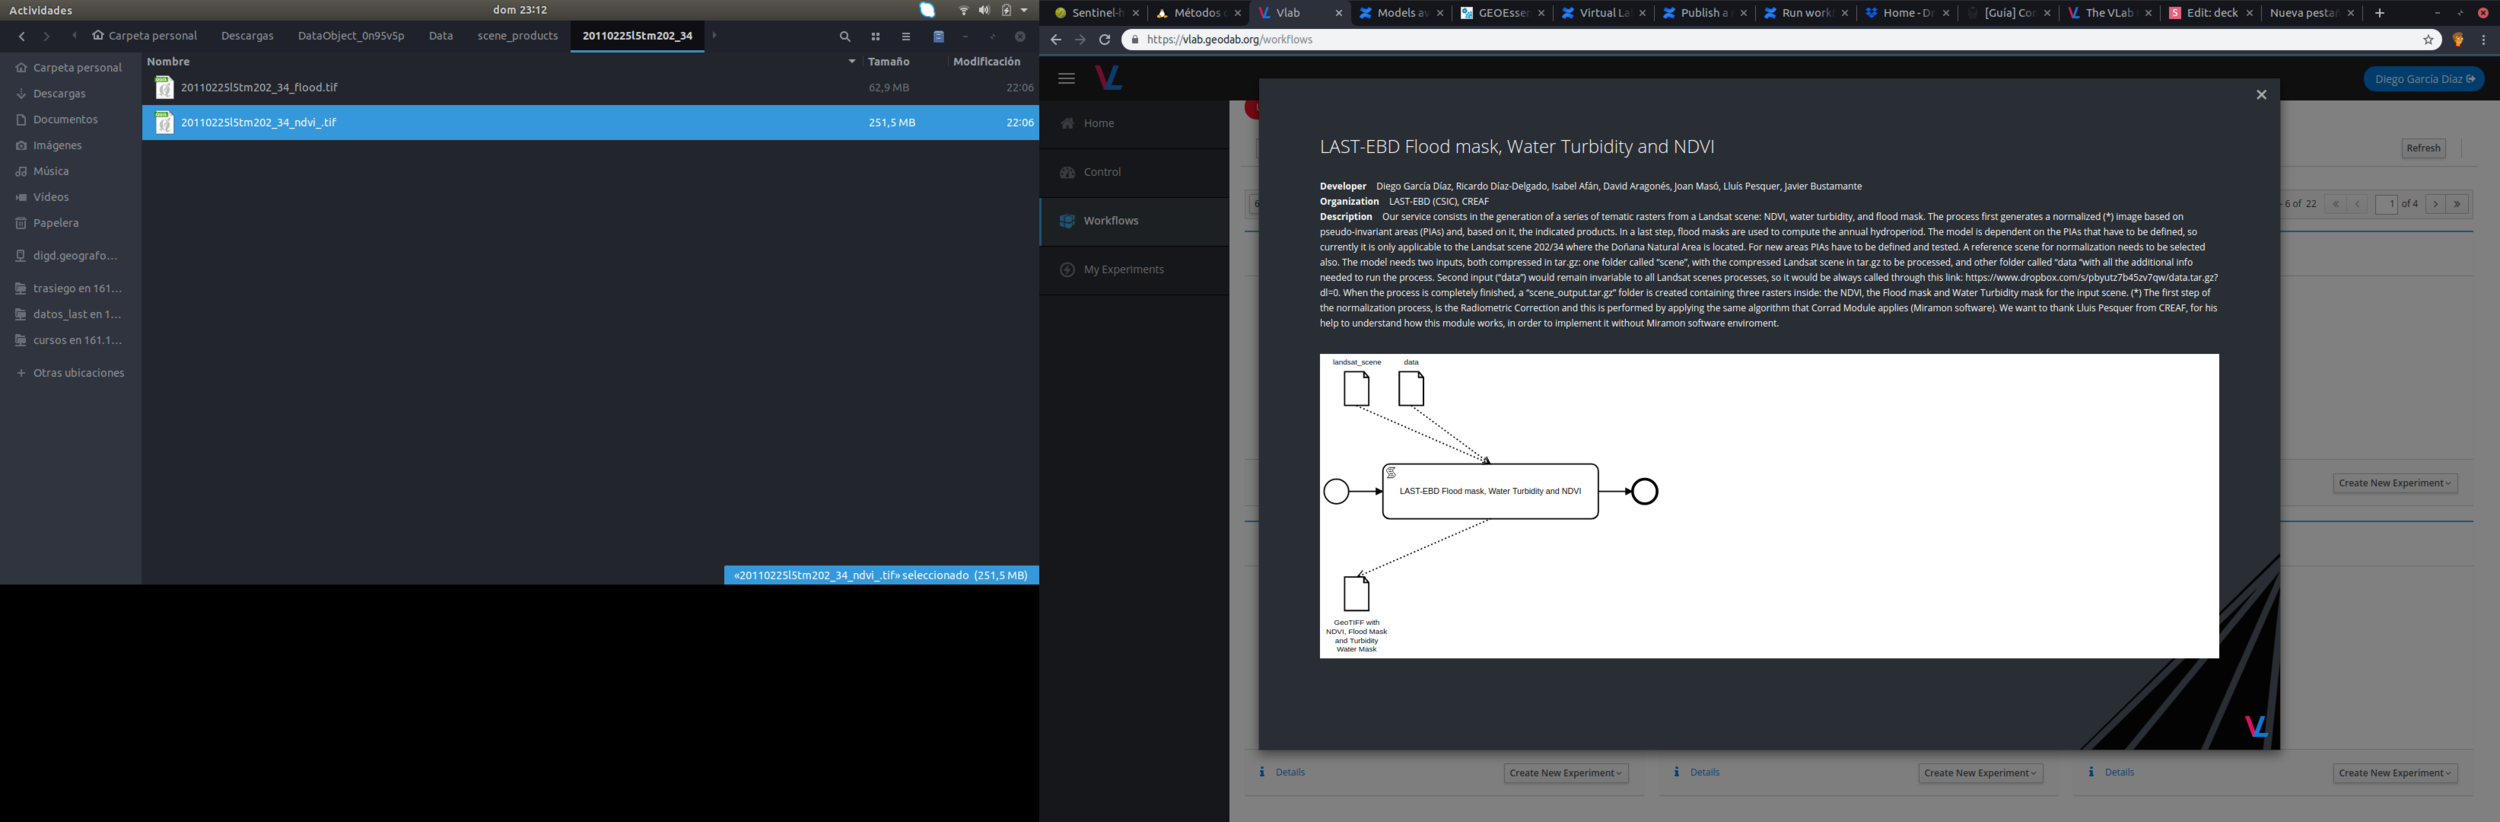Expand path bar left arrow in file manager
The image size is (2500, 822).
tap(74, 36)
